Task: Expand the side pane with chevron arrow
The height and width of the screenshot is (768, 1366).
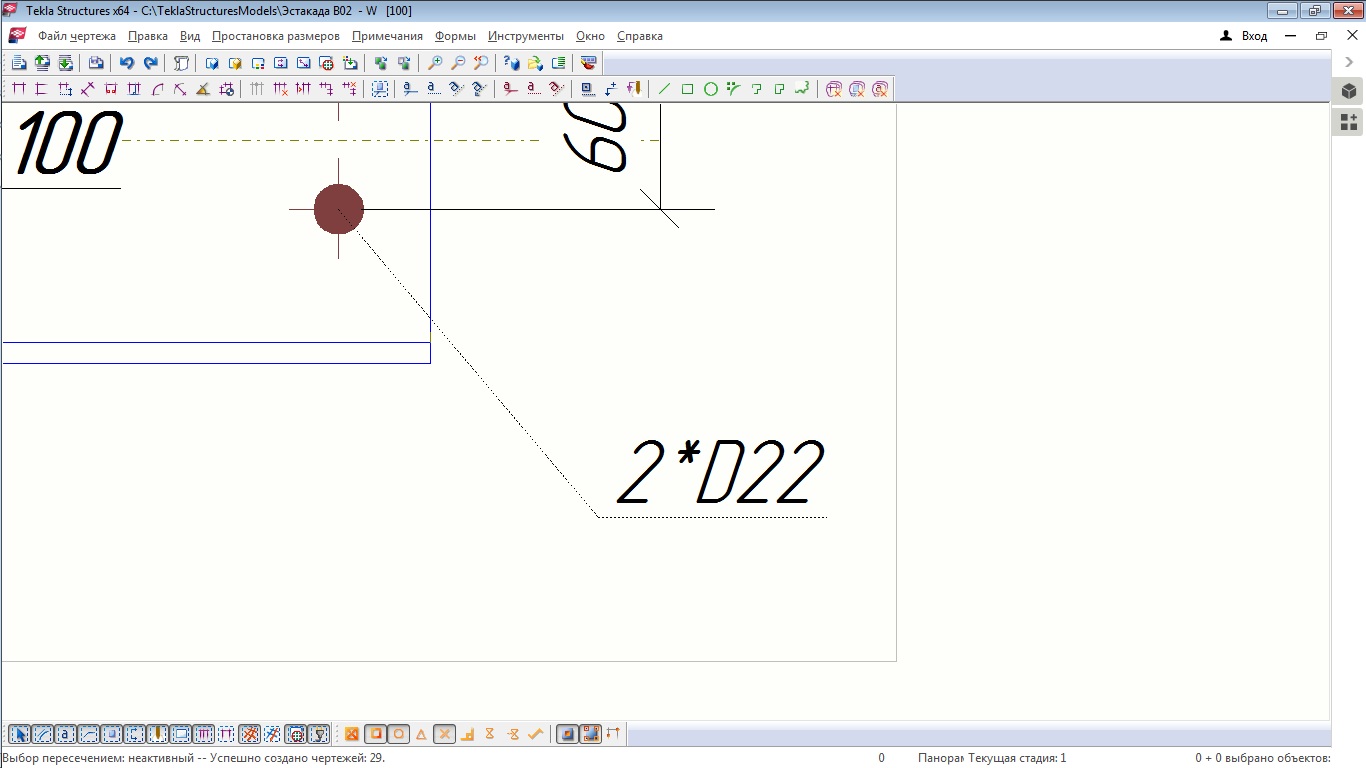Action: click(x=1349, y=62)
